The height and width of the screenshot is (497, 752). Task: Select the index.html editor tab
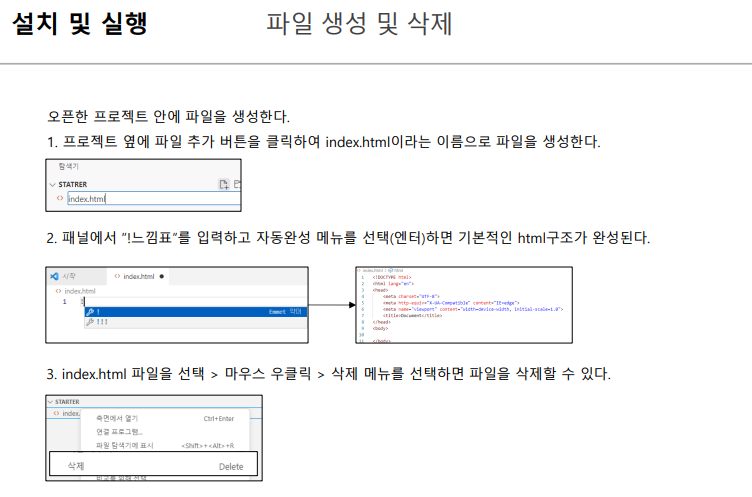pos(139,276)
